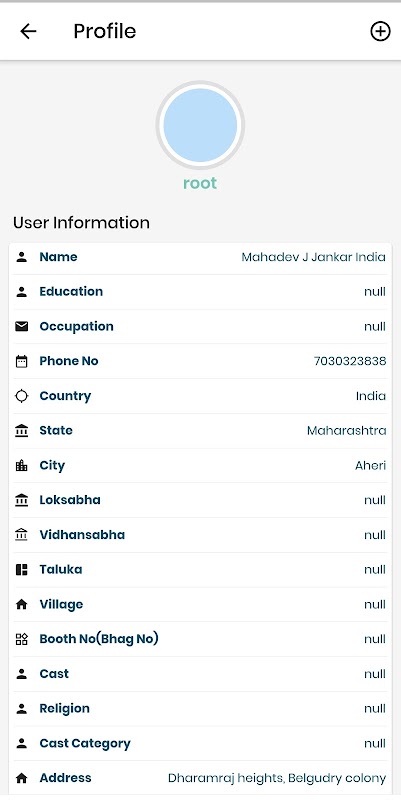Tap the home icon beside Village
Image resolution: width=401 pixels, height=800 pixels.
coord(21,605)
